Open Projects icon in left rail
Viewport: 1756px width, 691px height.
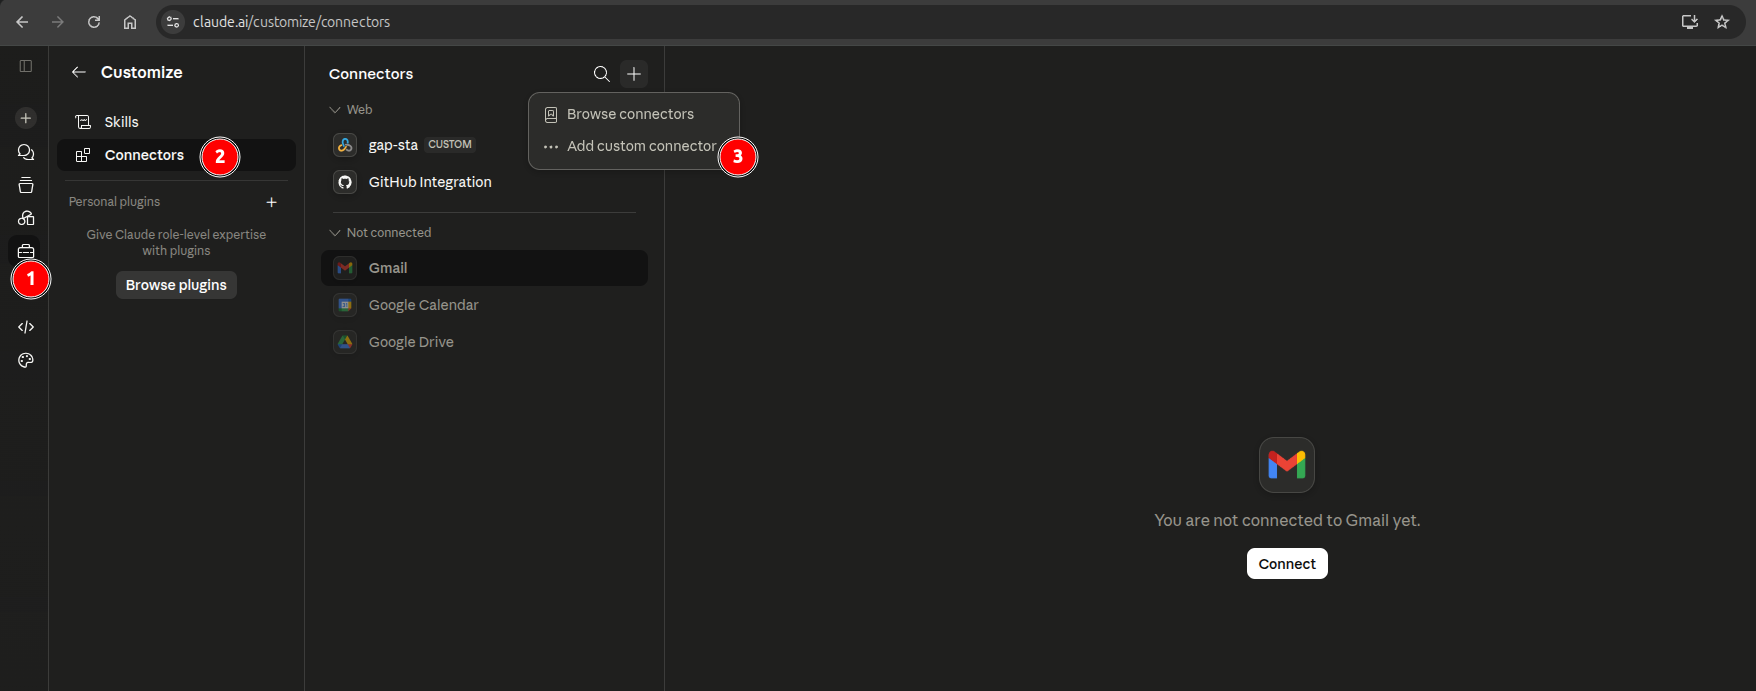coord(26,185)
